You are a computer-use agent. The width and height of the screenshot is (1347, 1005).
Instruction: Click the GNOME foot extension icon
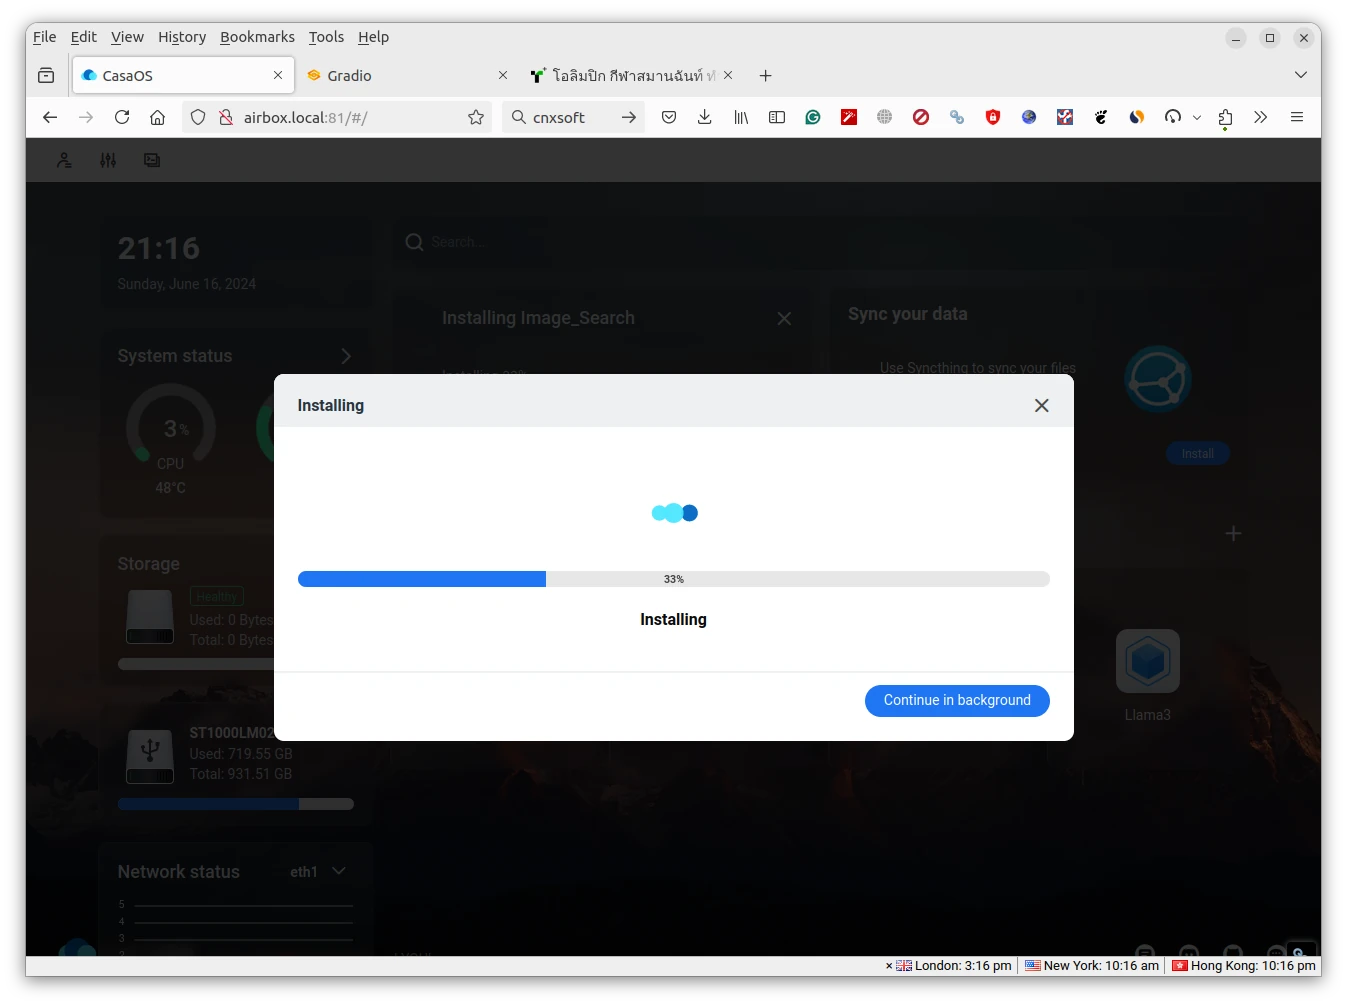(1101, 117)
